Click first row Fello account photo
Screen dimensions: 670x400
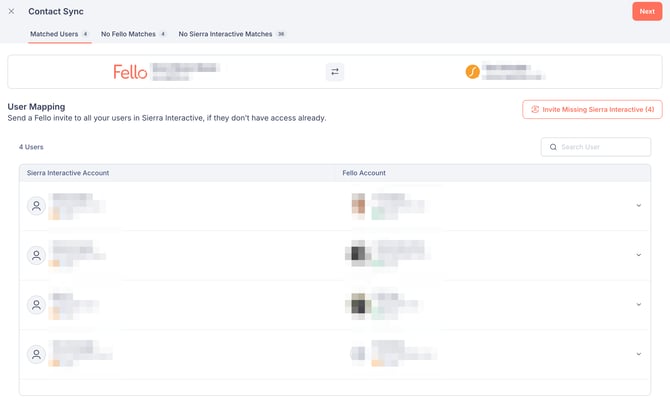coord(358,206)
